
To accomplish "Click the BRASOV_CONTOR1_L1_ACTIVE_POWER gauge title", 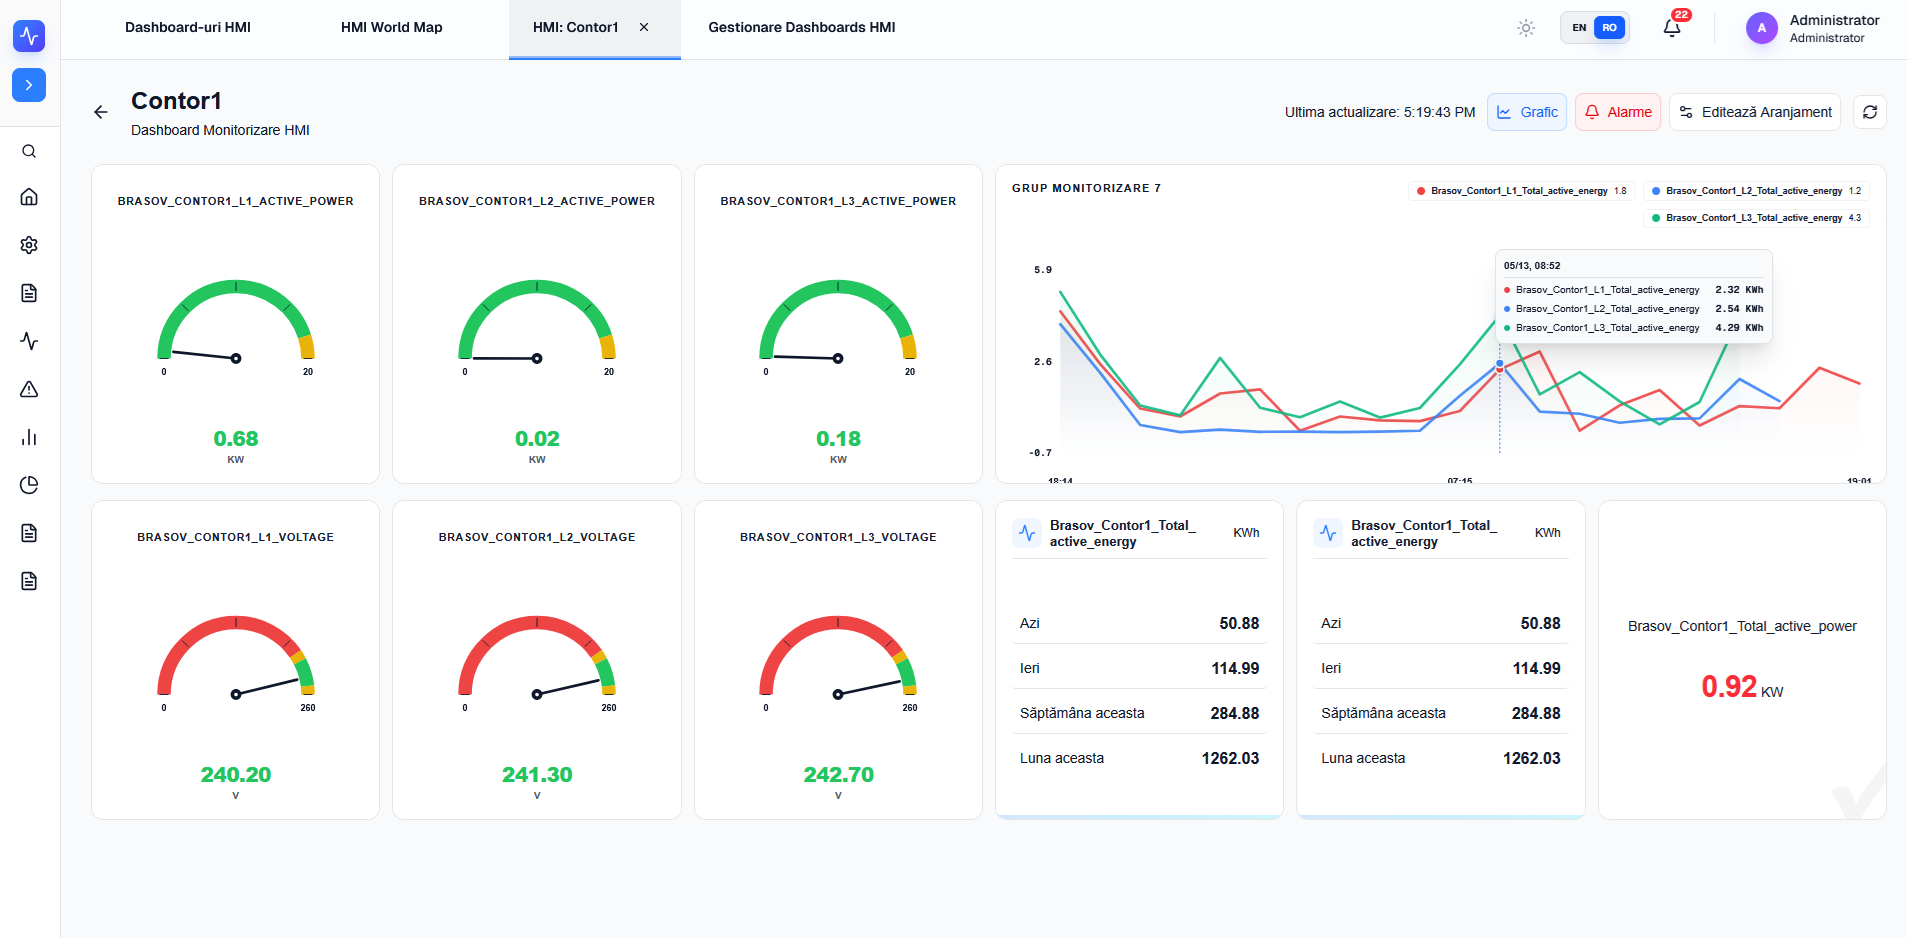I will click(x=236, y=201).
